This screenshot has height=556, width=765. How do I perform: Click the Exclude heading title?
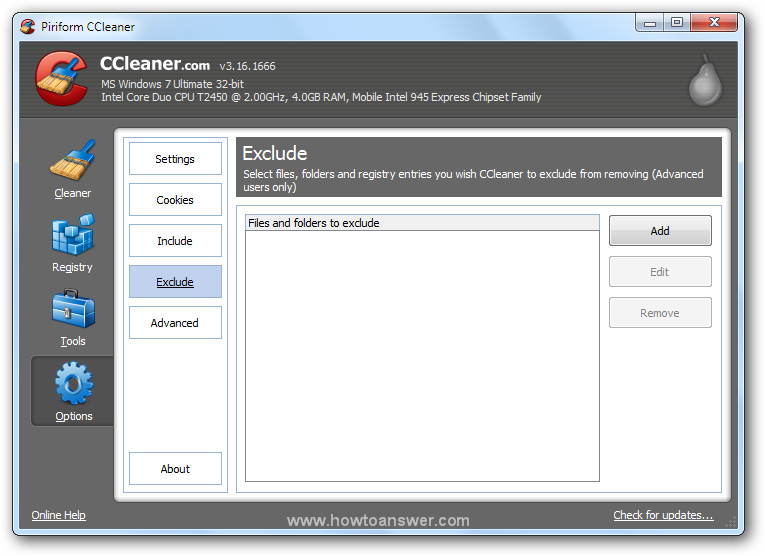pos(275,153)
